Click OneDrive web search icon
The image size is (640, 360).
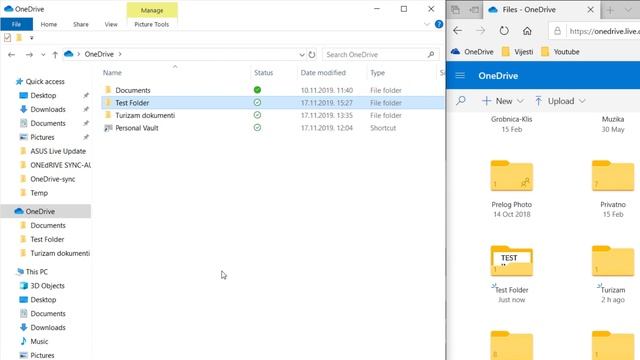[x=461, y=100]
